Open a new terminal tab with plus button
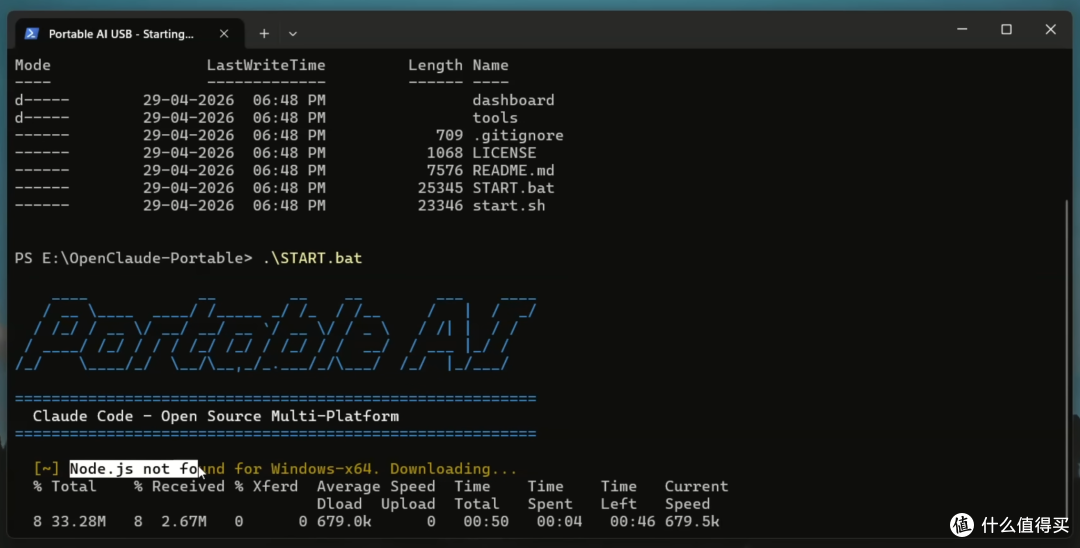Viewport: 1080px width, 548px height. pyautogui.click(x=264, y=34)
